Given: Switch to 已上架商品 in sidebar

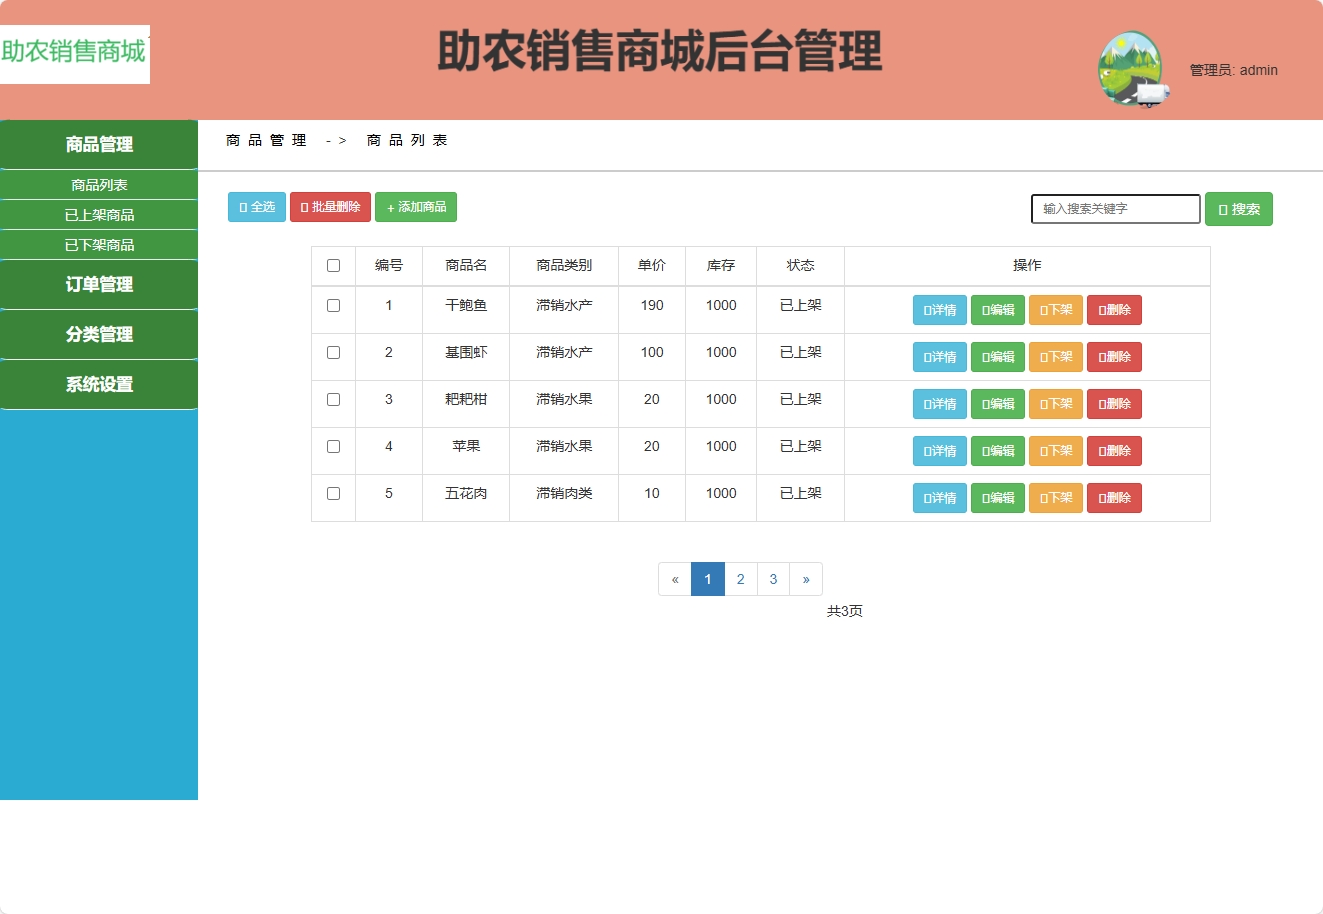Looking at the screenshot, I should pos(98,214).
